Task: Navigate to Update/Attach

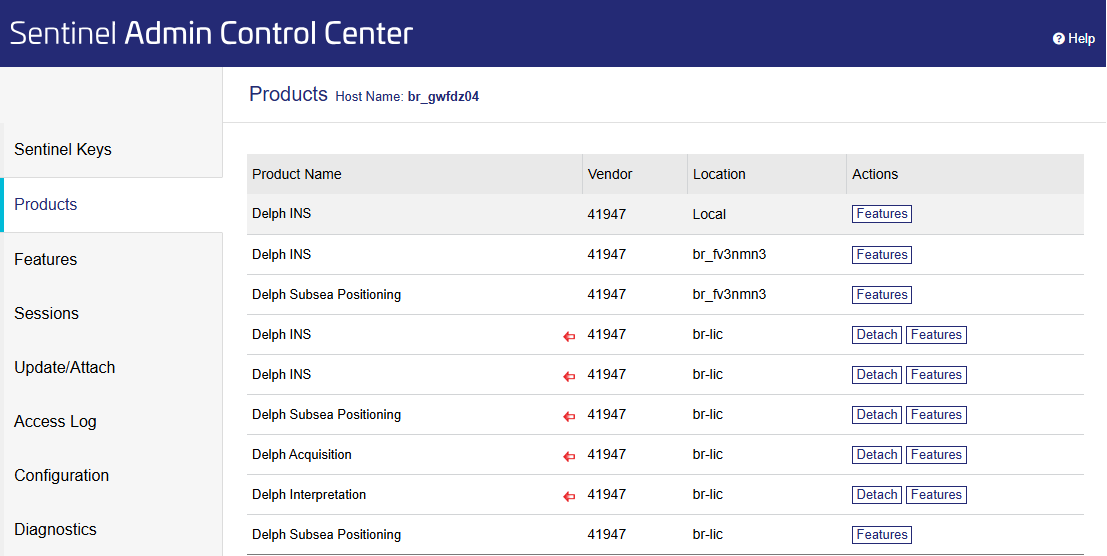Action: click(x=65, y=368)
